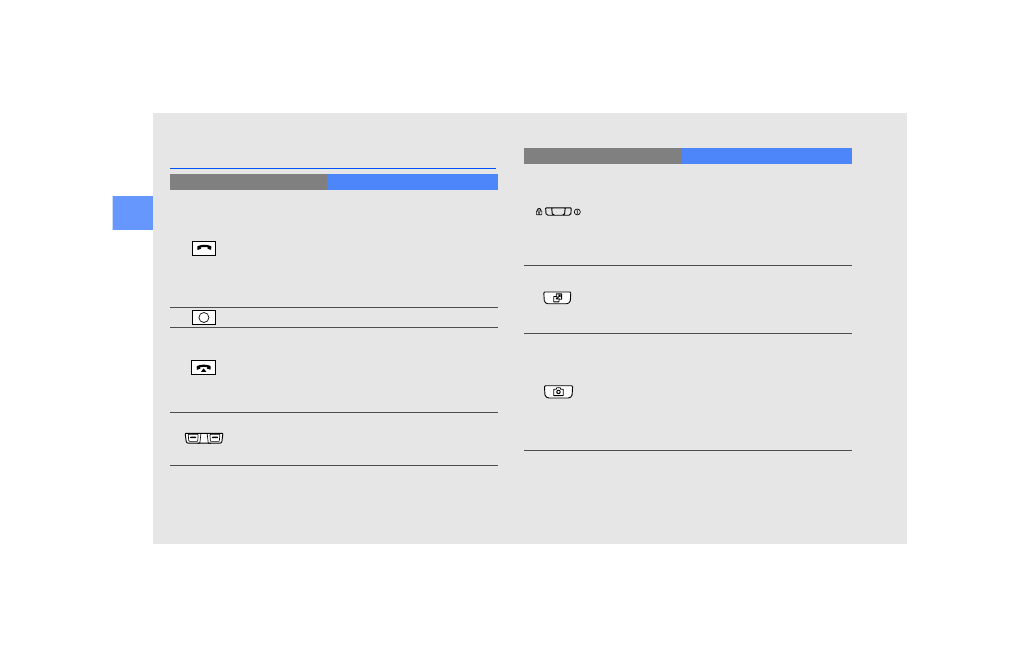Click the power symbol beside the hold slider
The width and height of the screenshot is (1020, 658).
tap(578, 212)
